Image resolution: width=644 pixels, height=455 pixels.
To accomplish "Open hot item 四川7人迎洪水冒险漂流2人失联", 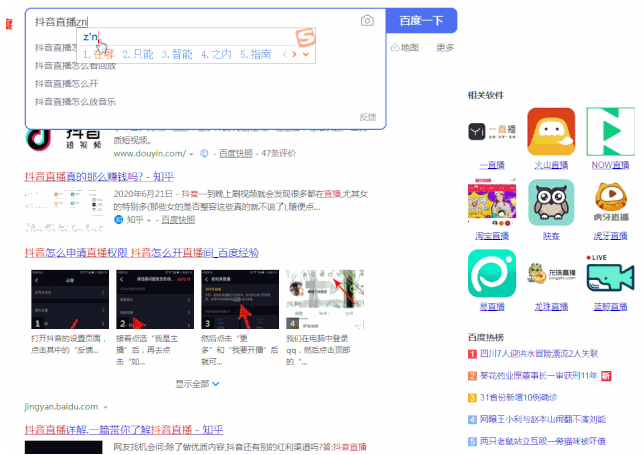I will tap(539, 354).
